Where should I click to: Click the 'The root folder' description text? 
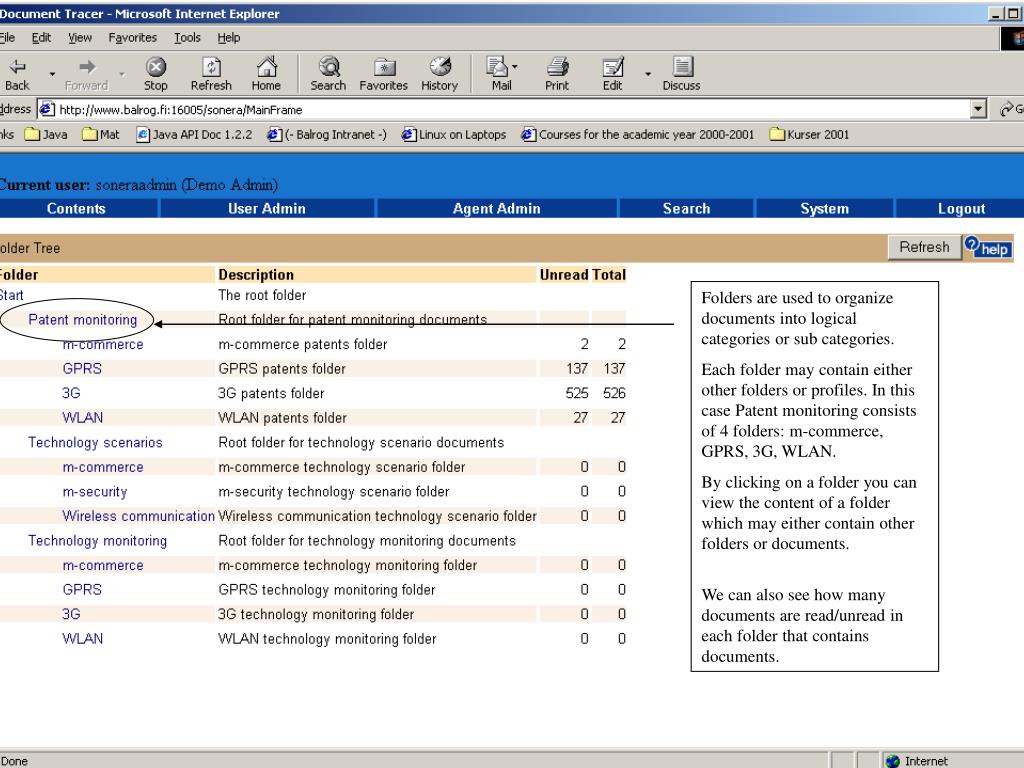(262, 295)
